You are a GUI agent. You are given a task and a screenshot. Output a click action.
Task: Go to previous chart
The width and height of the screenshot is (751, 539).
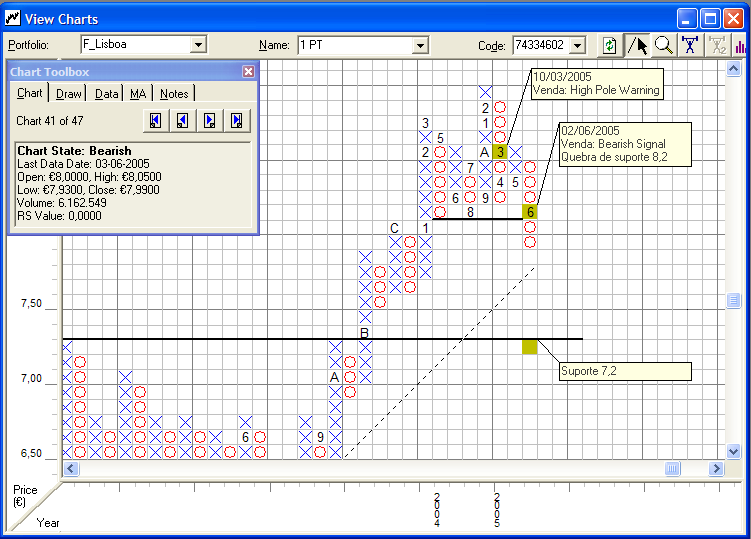tap(183, 120)
